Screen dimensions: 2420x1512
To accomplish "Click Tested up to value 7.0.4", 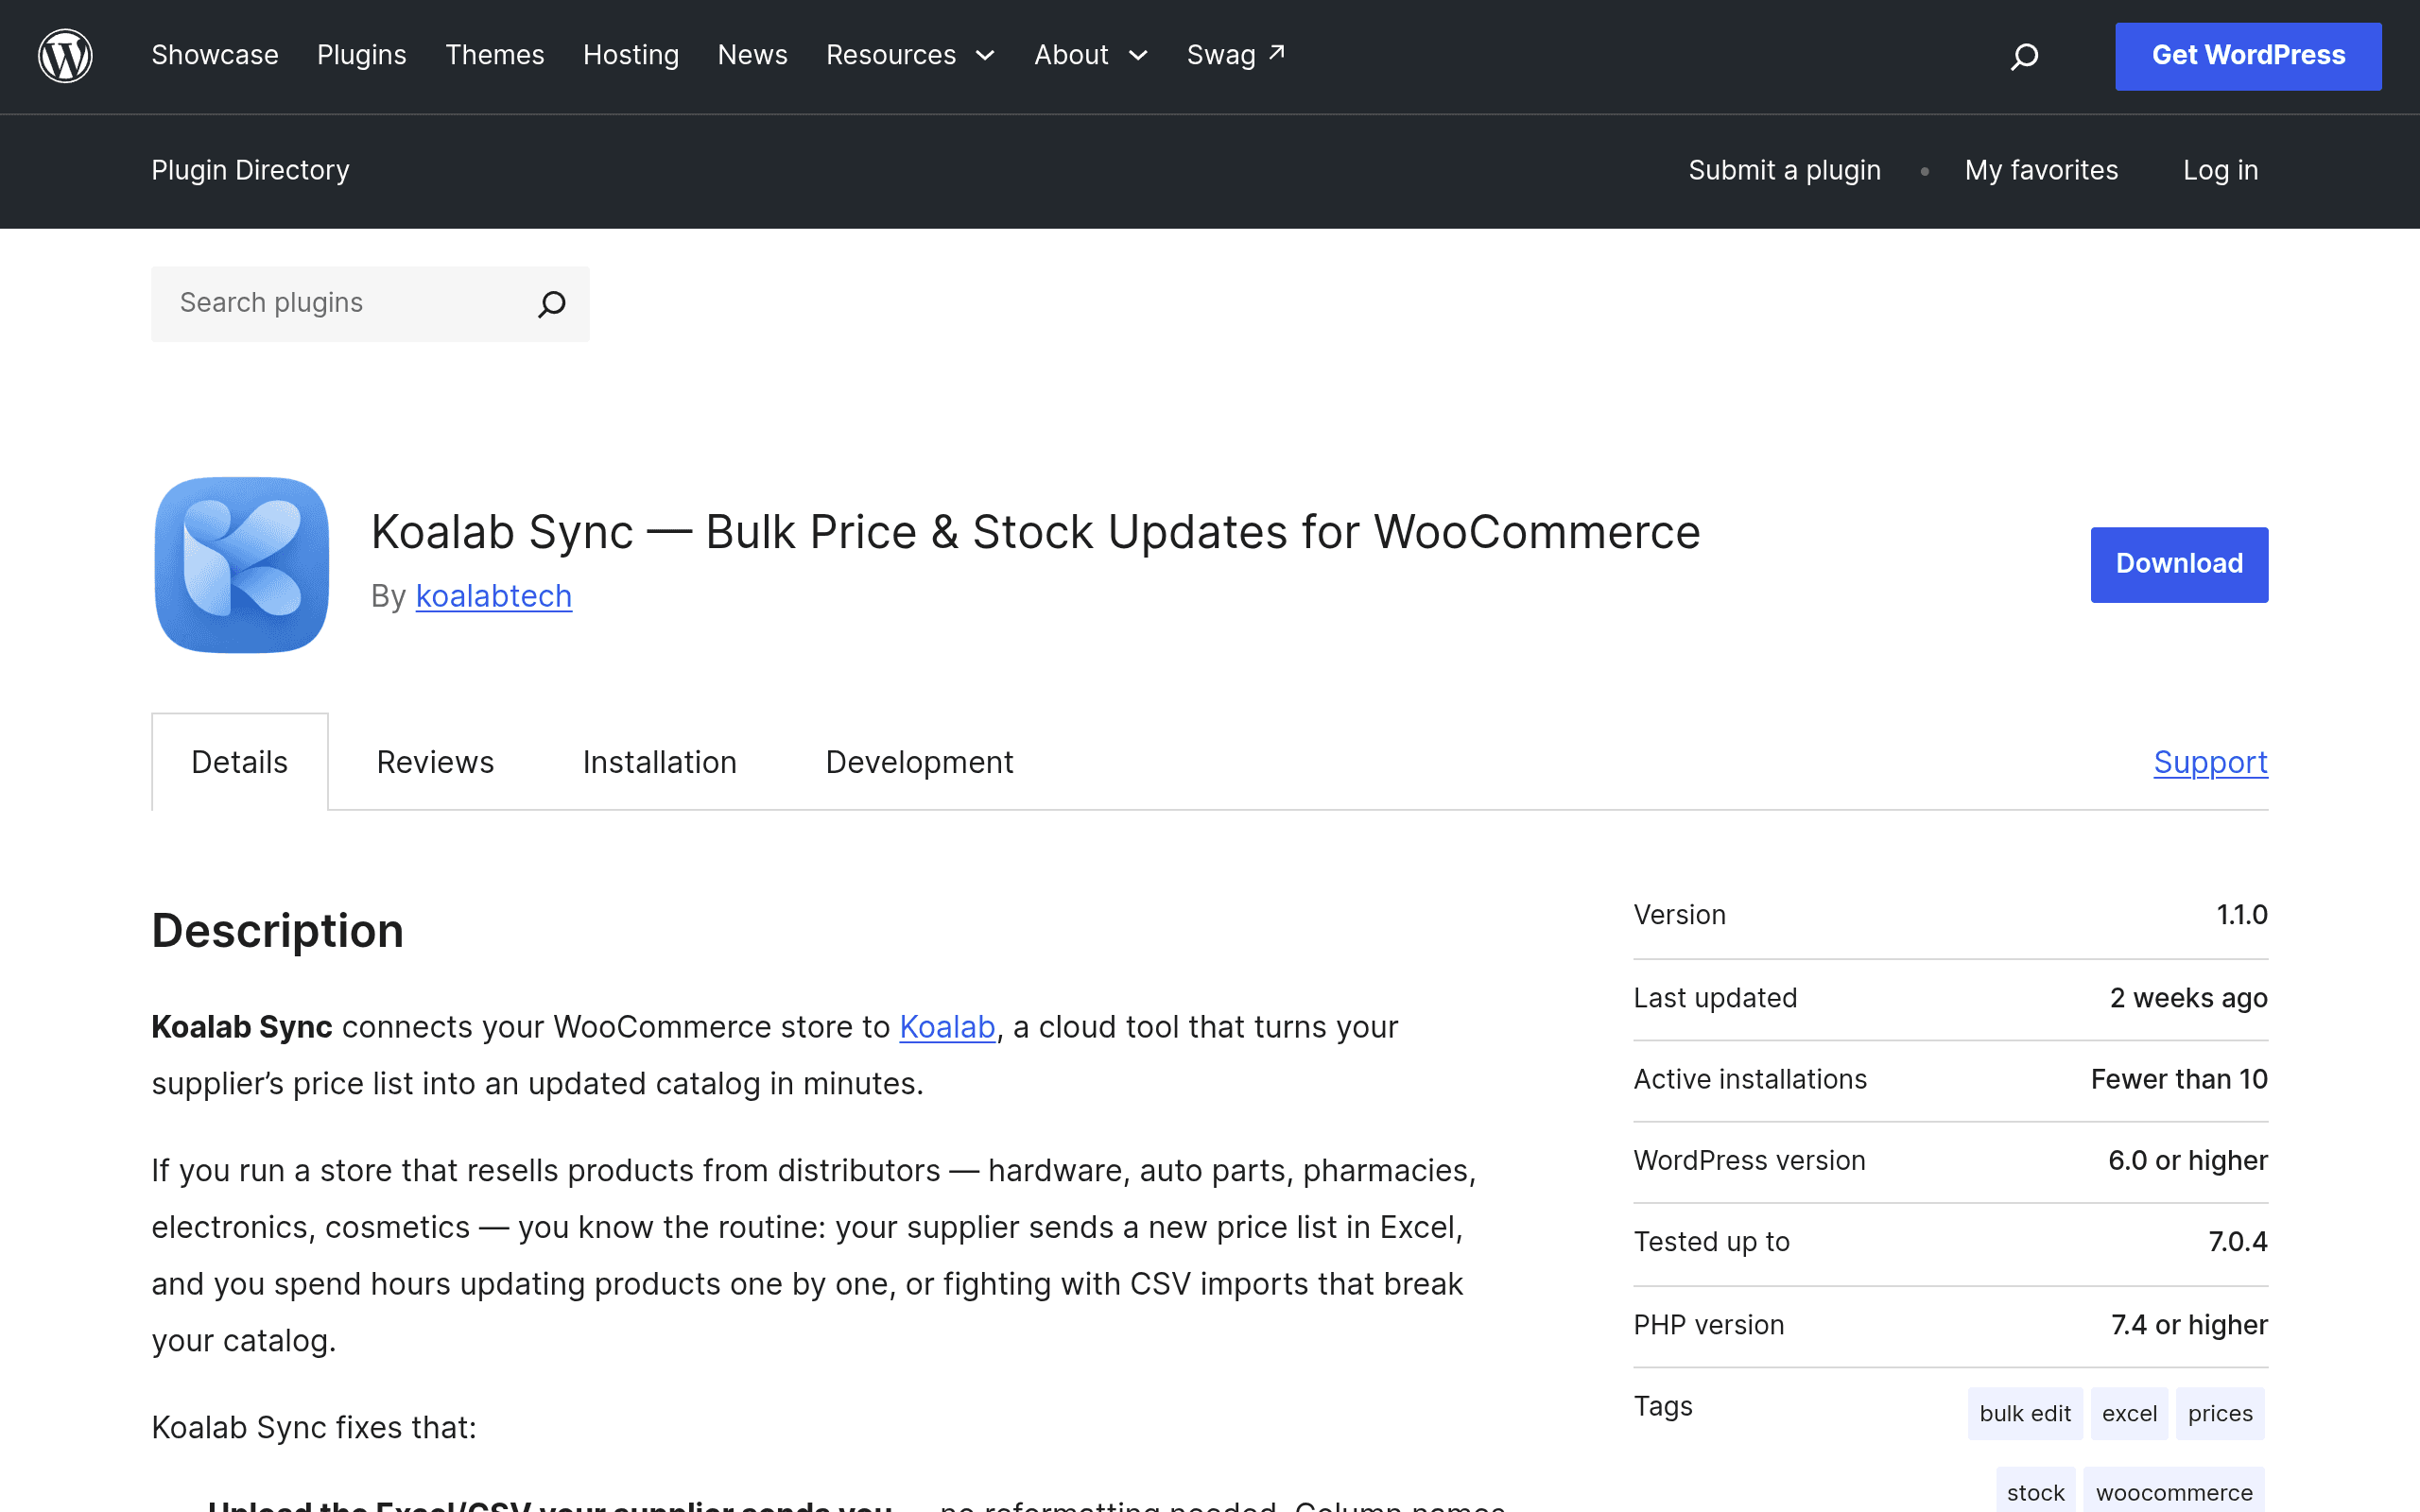I will coord(2238,1242).
